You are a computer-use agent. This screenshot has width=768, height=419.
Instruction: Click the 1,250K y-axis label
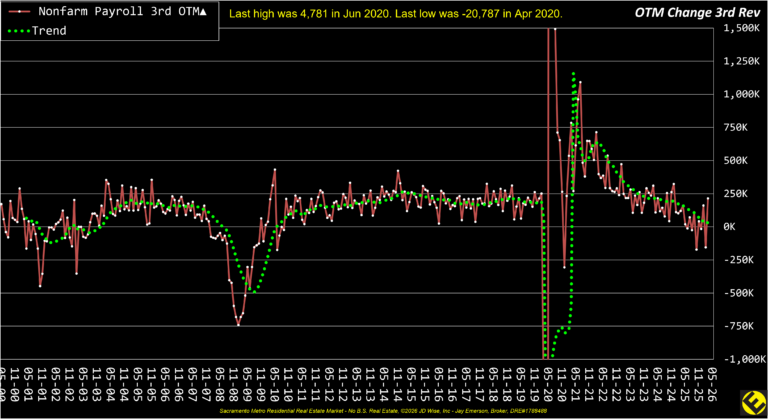(x=741, y=61)
